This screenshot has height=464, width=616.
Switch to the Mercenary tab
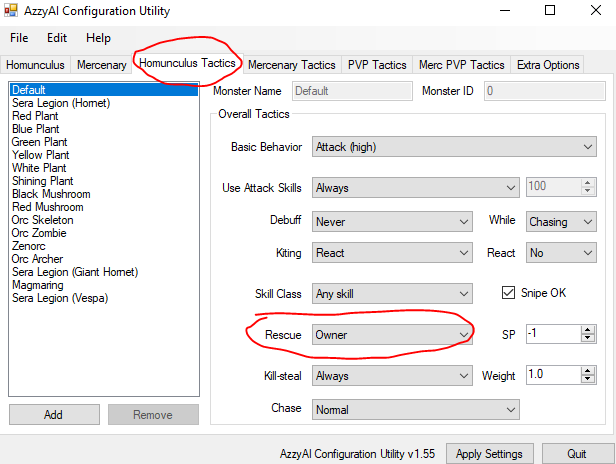[101, 65]
